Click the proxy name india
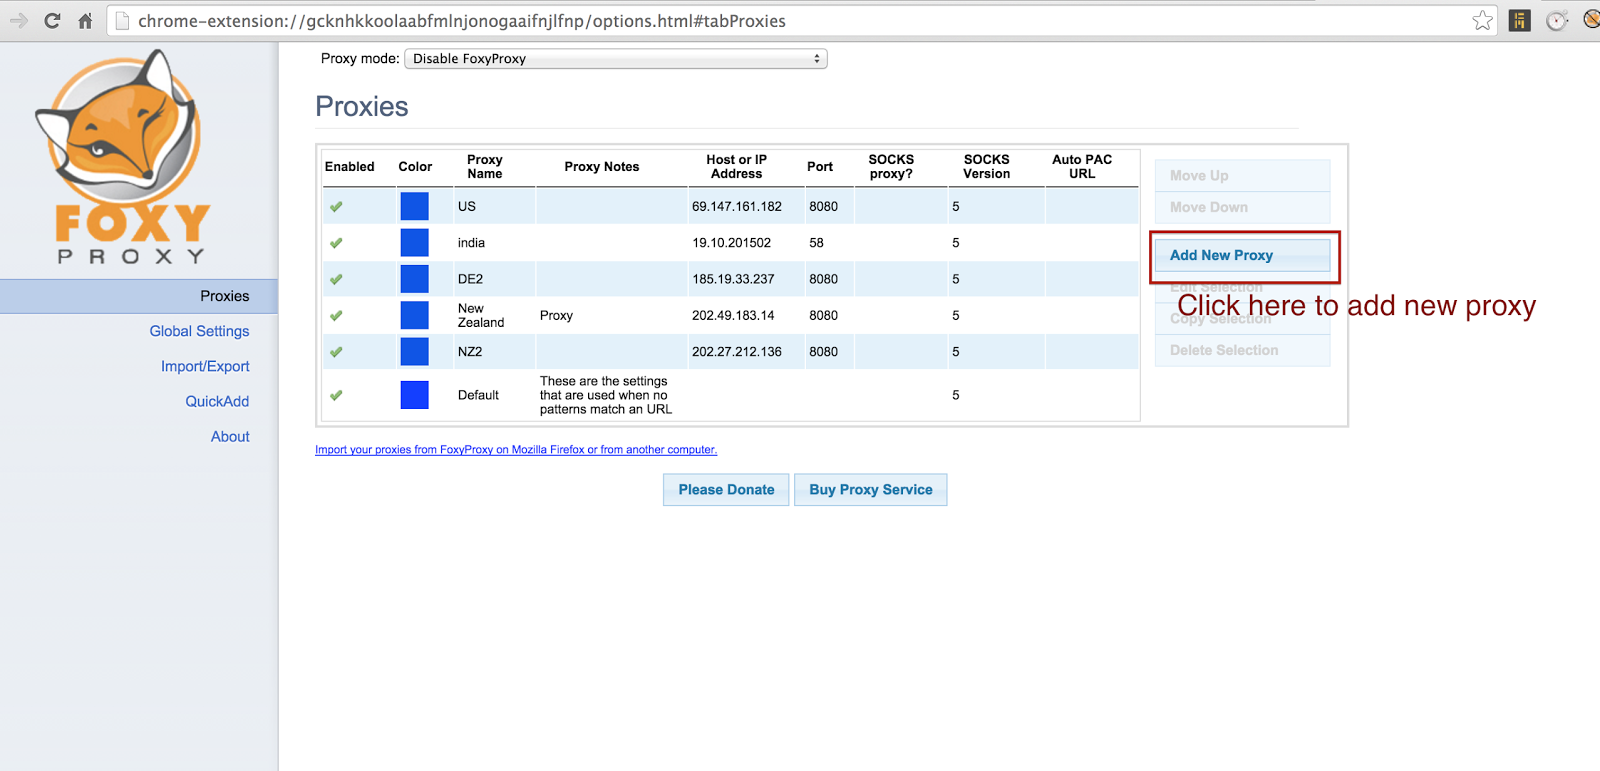This screenshot has height=771, width=1600. (471, 243)
